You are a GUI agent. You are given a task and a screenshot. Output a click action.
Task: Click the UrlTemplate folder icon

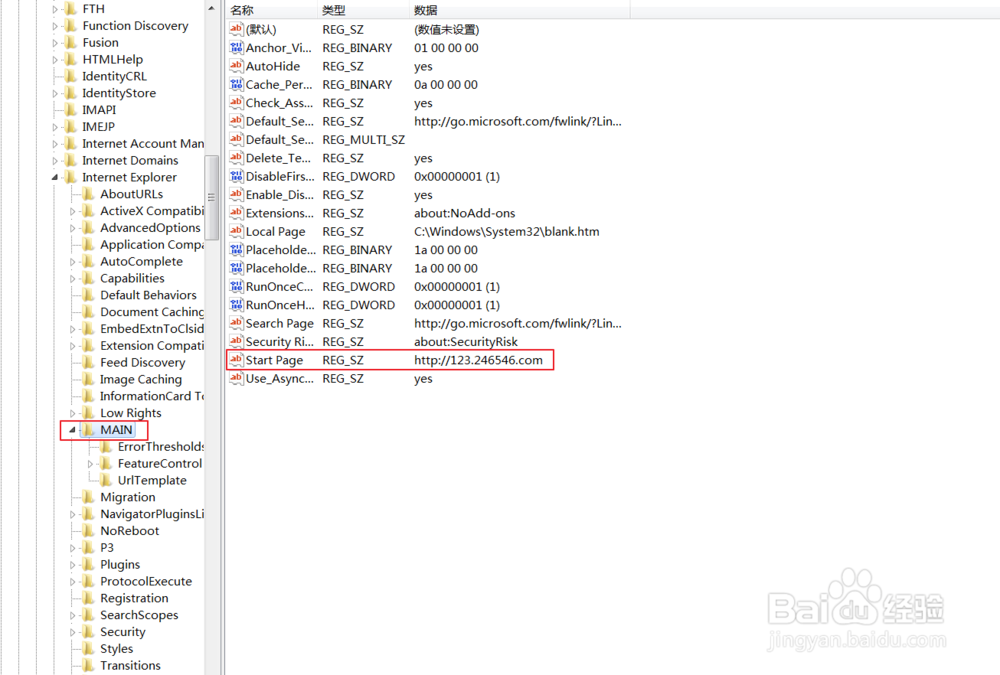coord(107,480)
